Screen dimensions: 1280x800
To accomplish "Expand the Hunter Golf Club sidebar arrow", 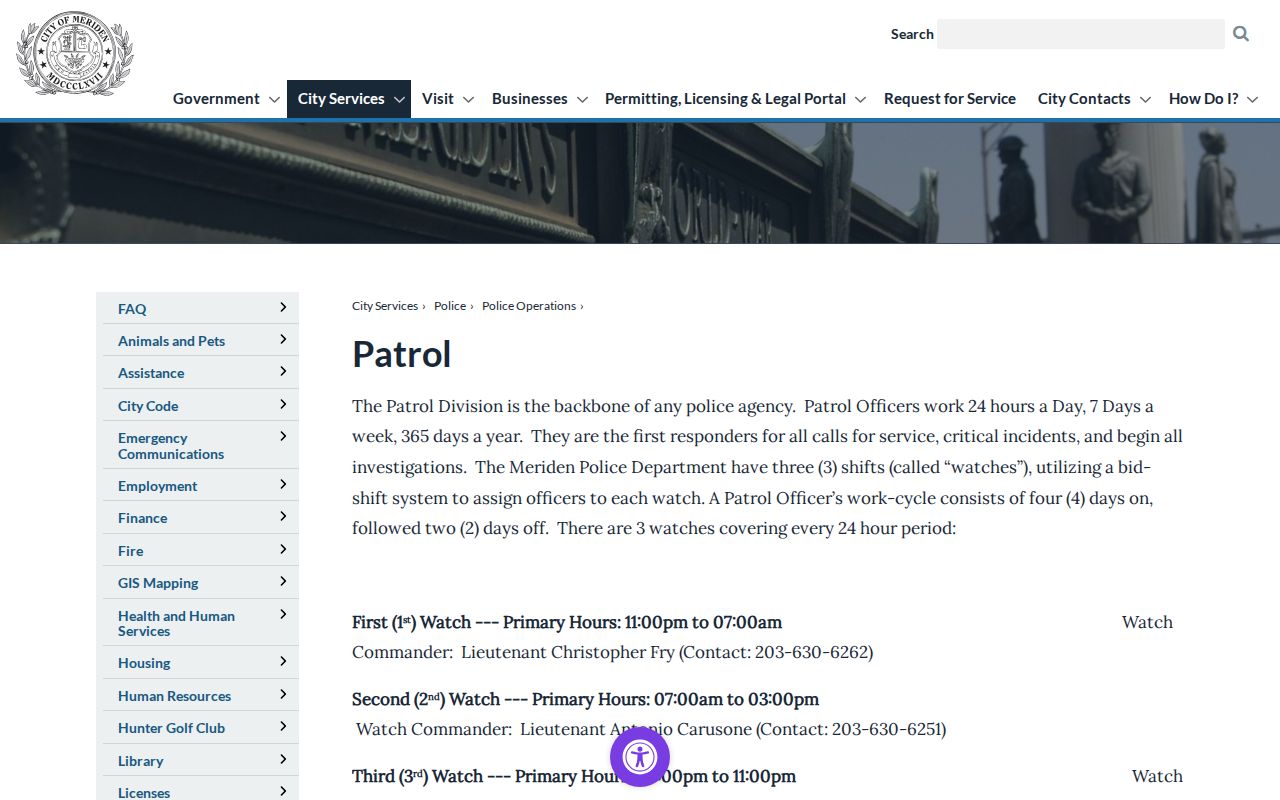I will point(283,726).
